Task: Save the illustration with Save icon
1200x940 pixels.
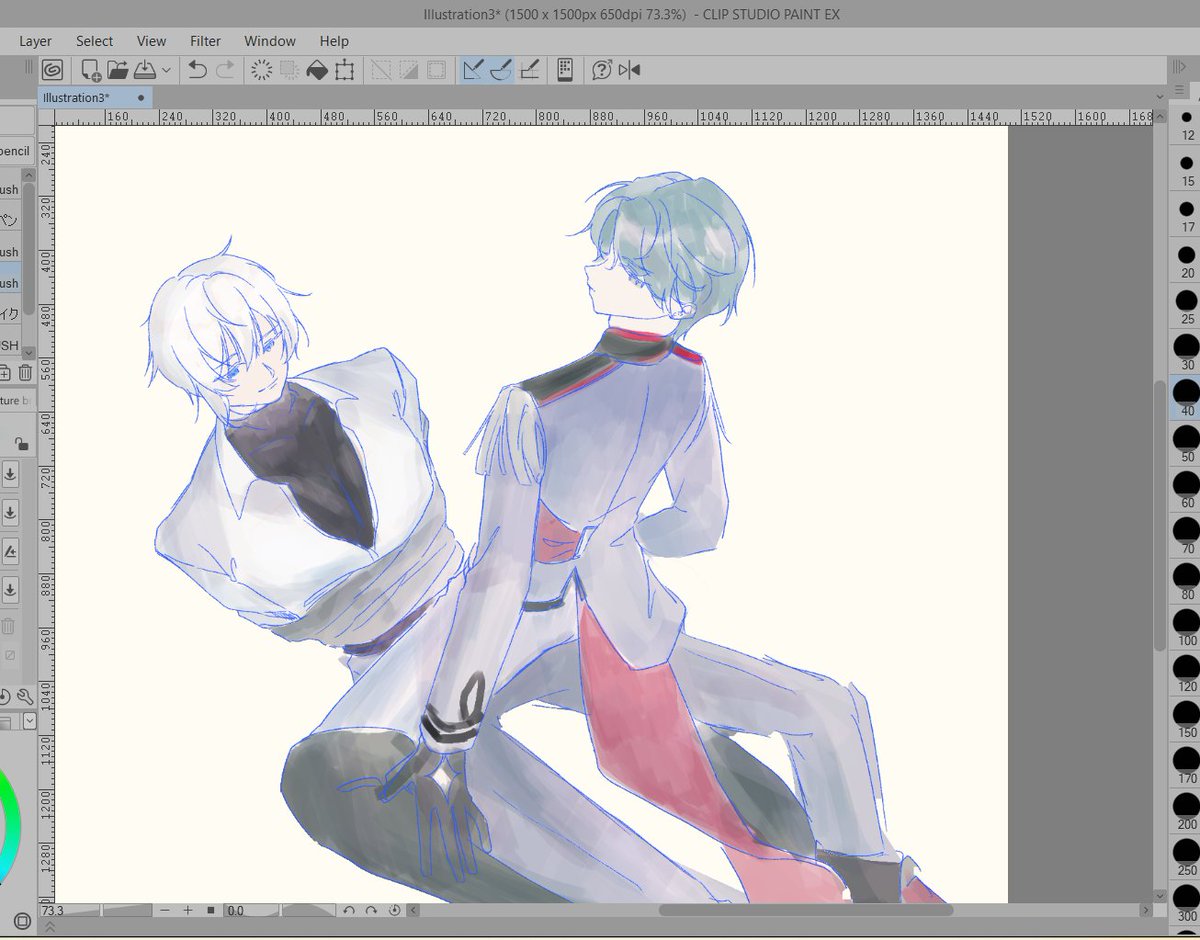Action: [x=144, y=70]
